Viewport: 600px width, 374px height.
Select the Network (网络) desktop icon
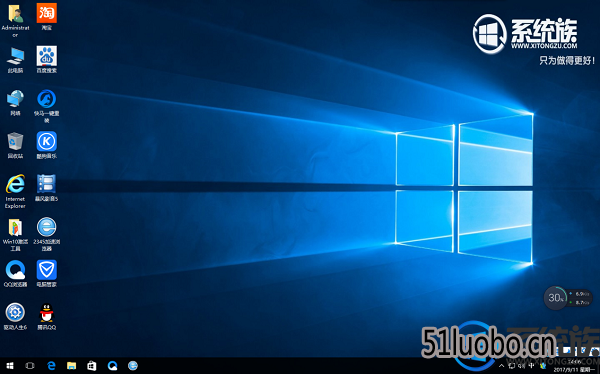(15, 103)
